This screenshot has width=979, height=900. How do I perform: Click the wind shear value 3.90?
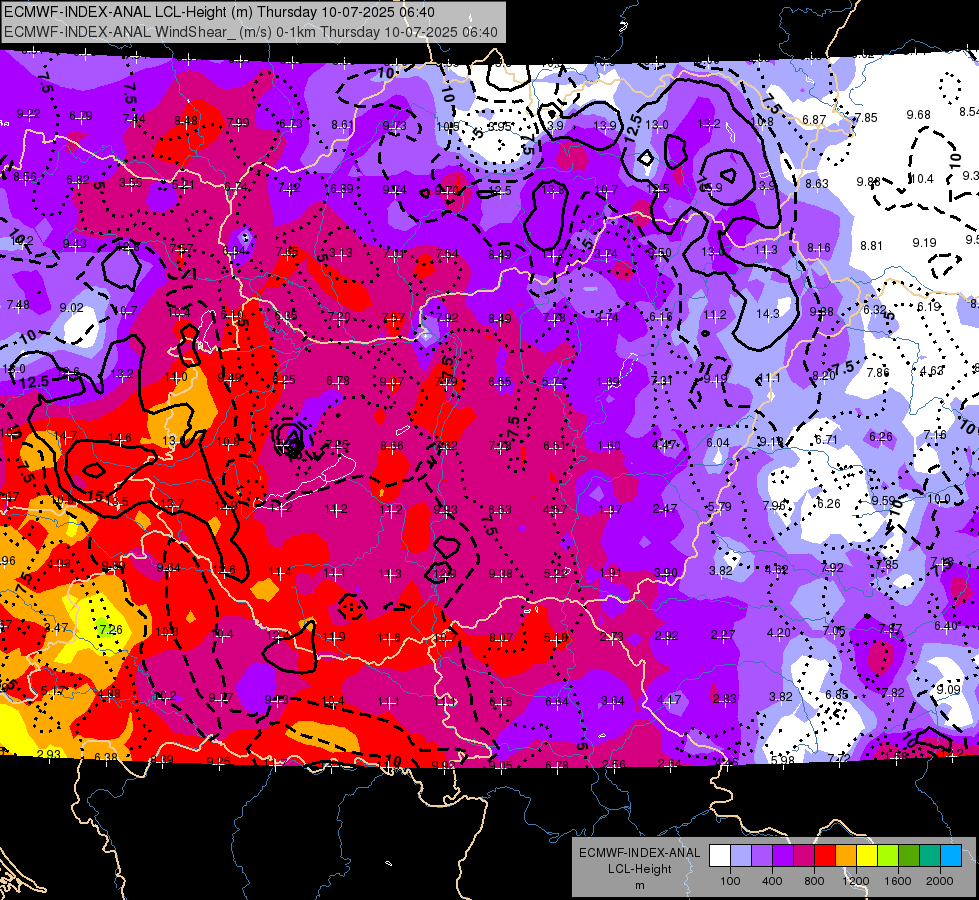coord(666,573)
